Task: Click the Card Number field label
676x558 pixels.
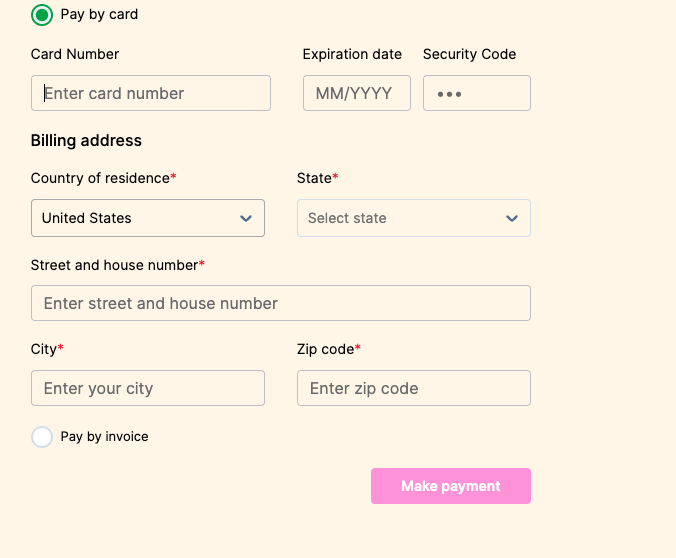Action: [x=75, y=54]
